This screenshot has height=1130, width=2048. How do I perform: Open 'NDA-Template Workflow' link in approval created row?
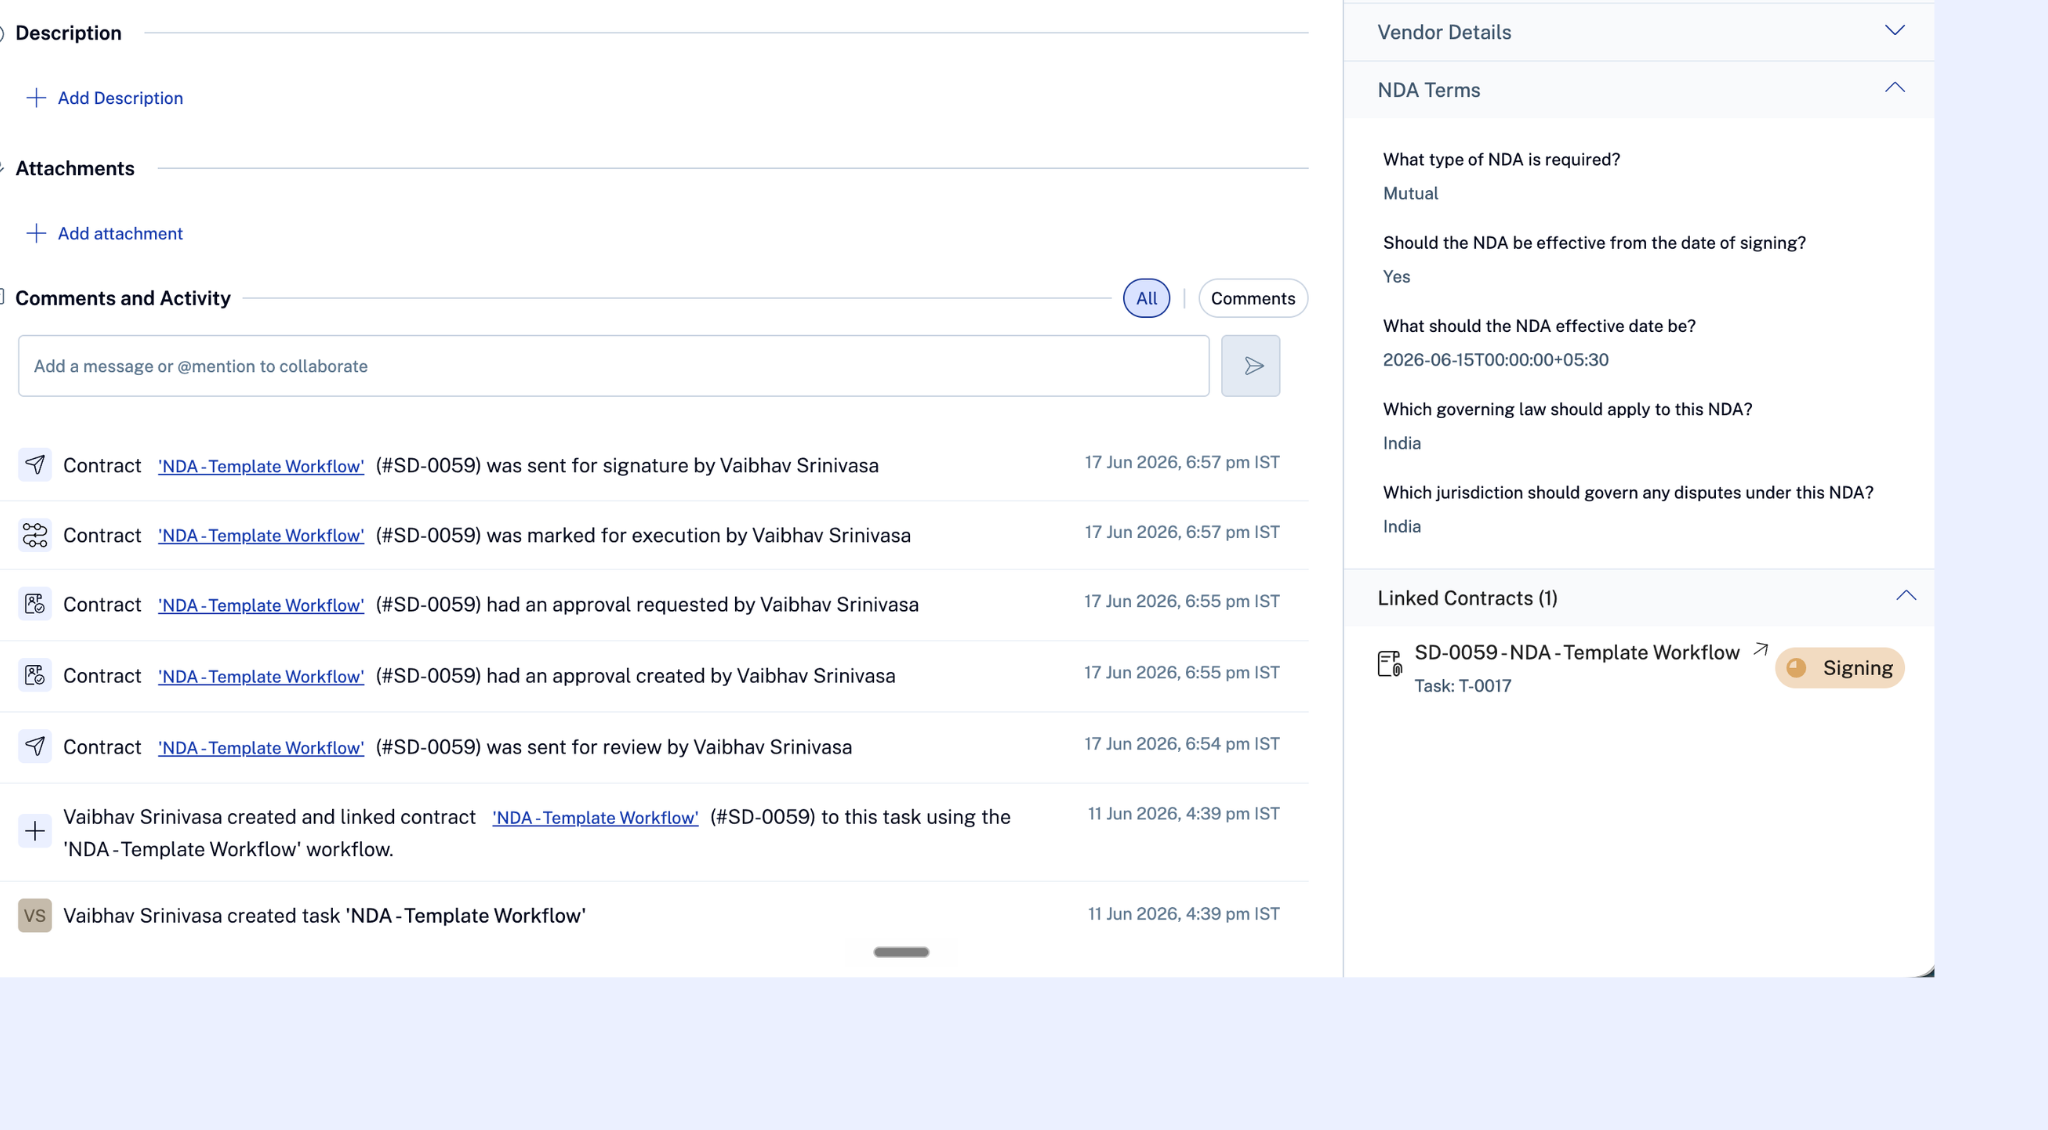pos(261,676)
